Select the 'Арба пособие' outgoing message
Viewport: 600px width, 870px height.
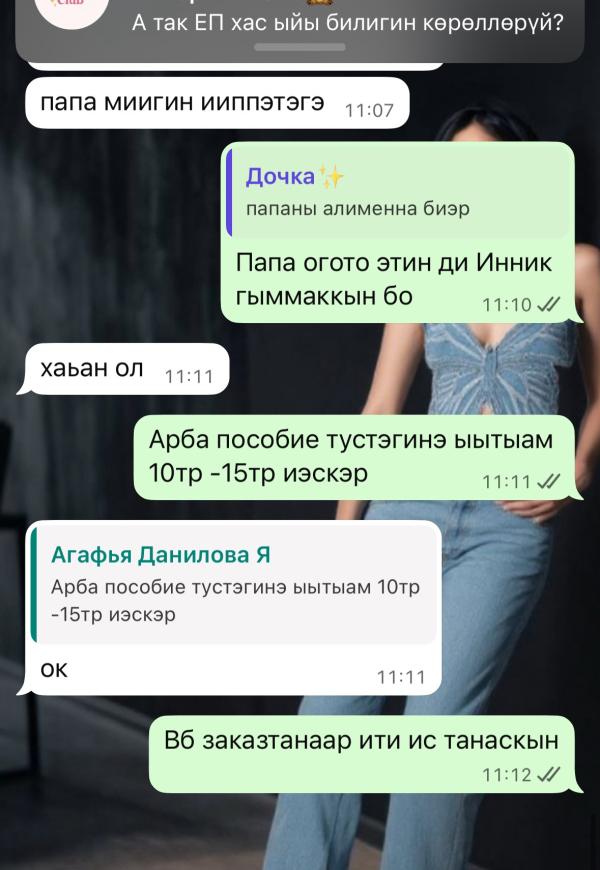point(355,457)
